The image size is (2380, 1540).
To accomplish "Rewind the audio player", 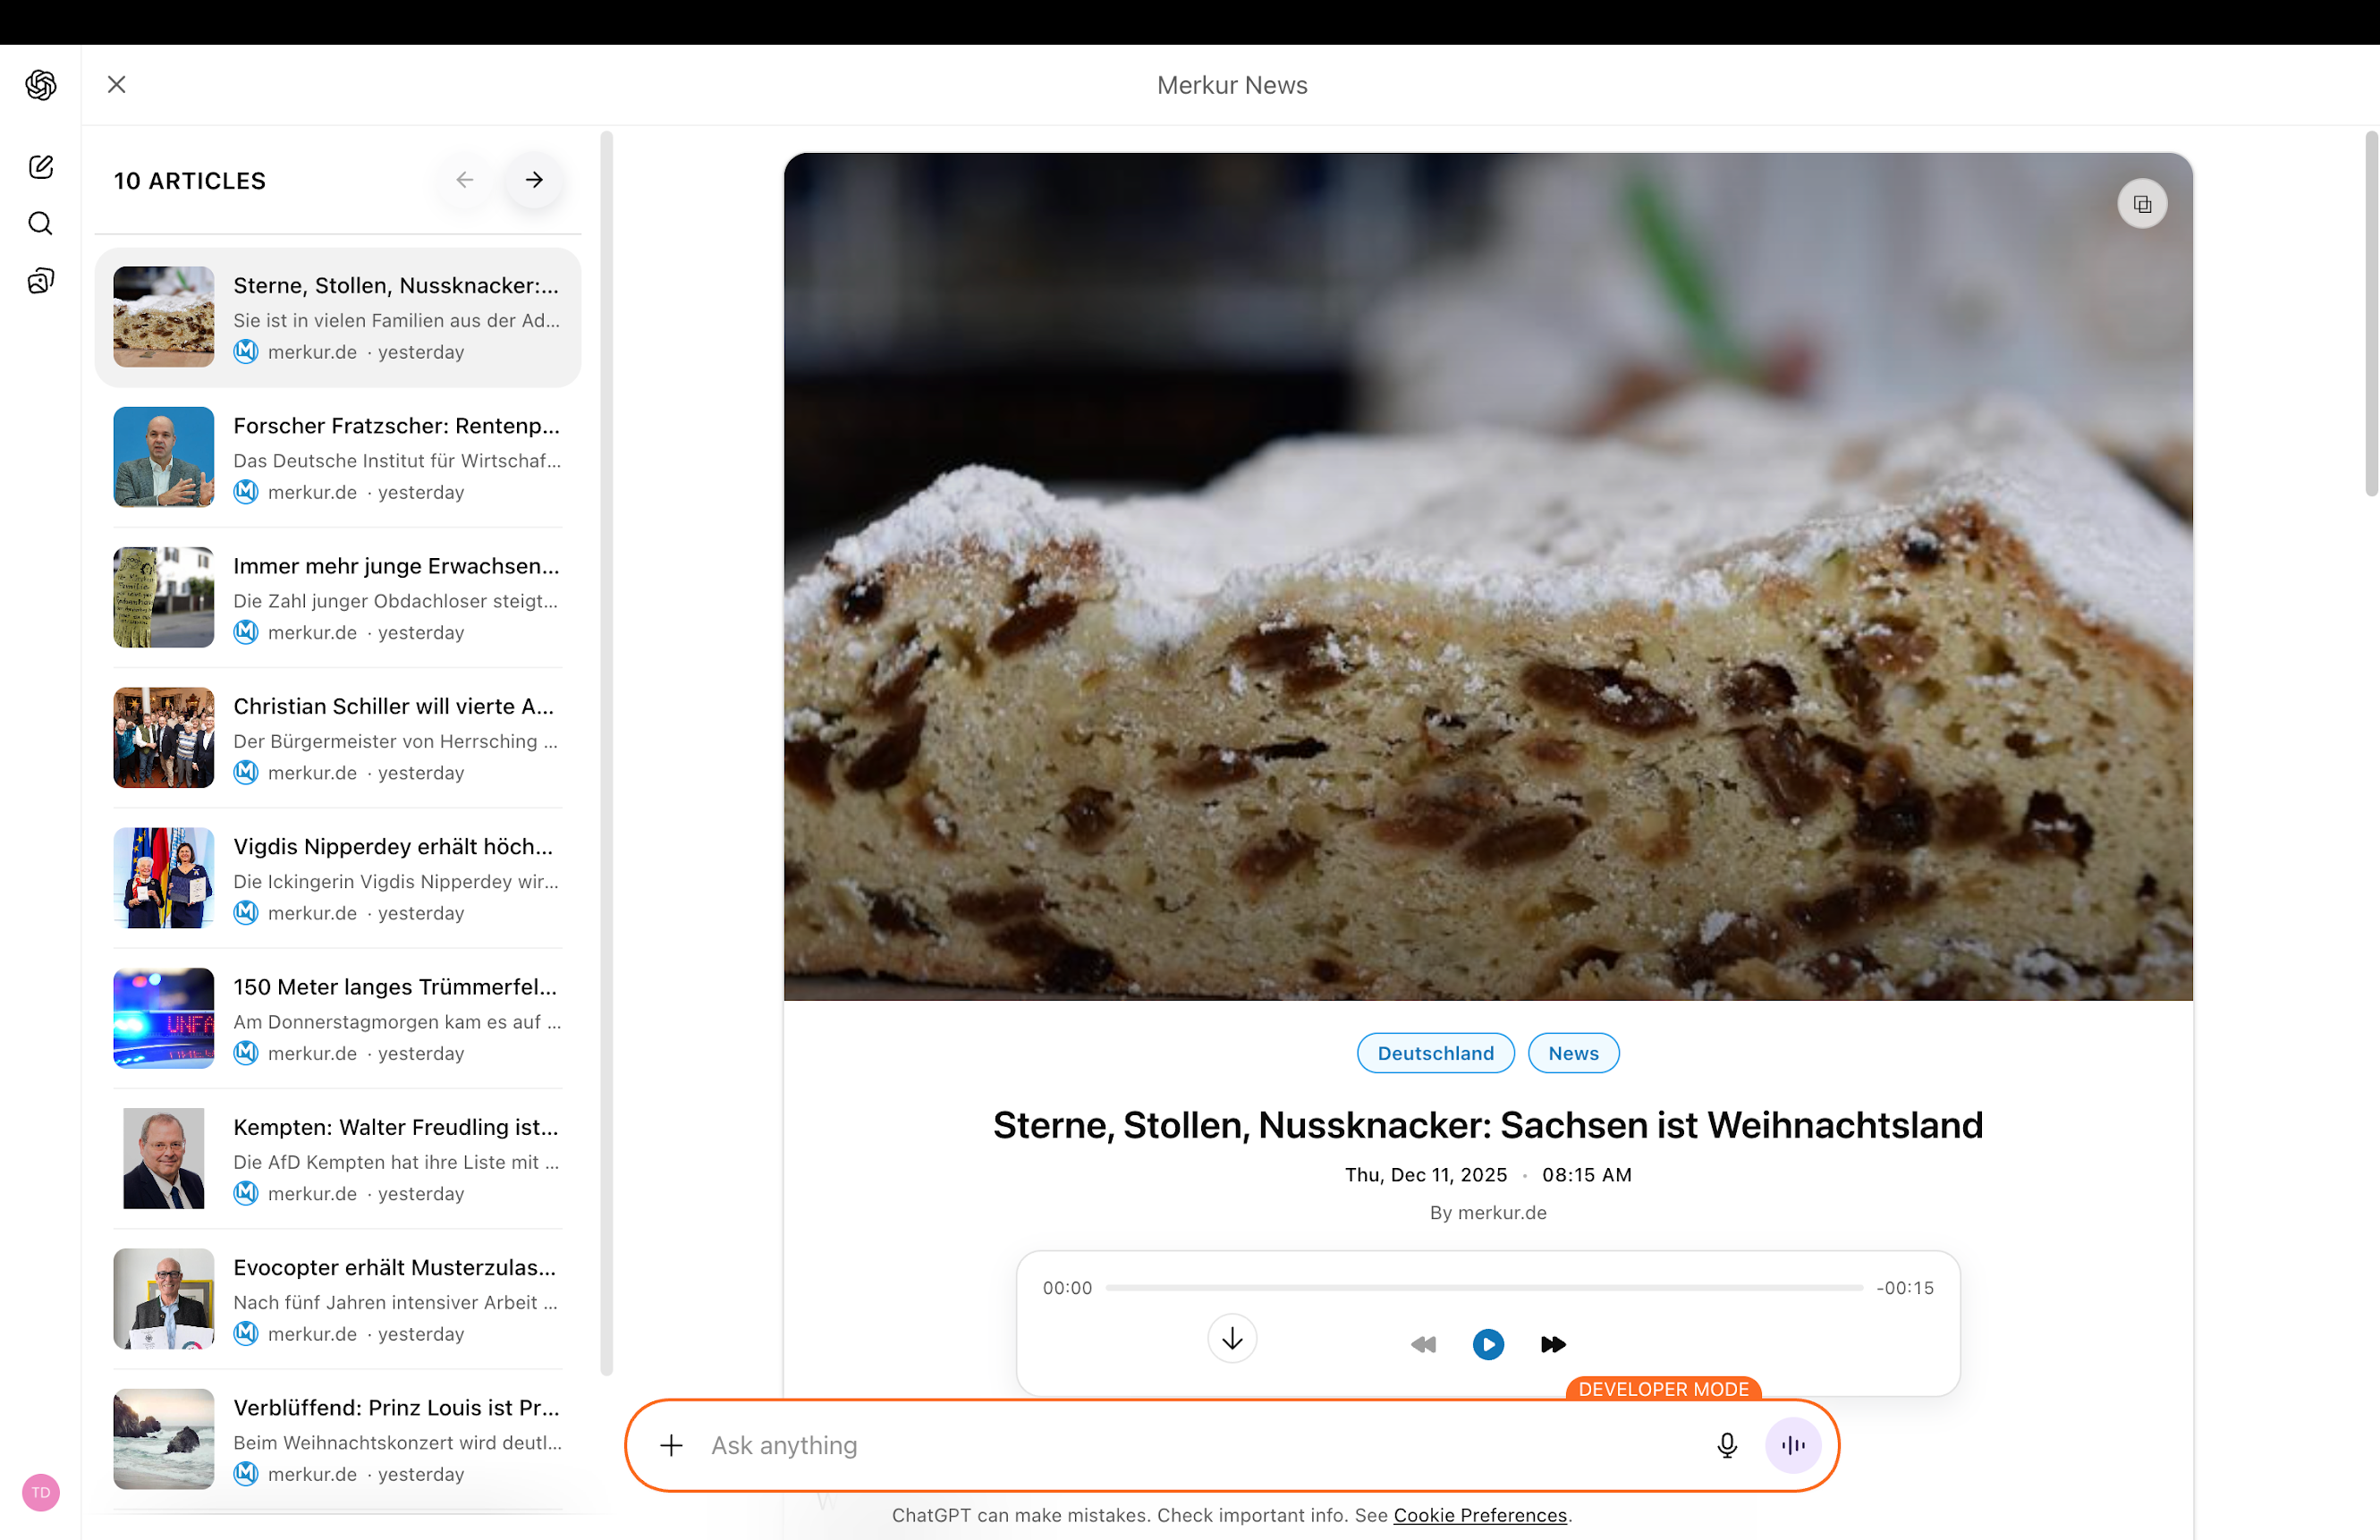I will (1423, 1344).
